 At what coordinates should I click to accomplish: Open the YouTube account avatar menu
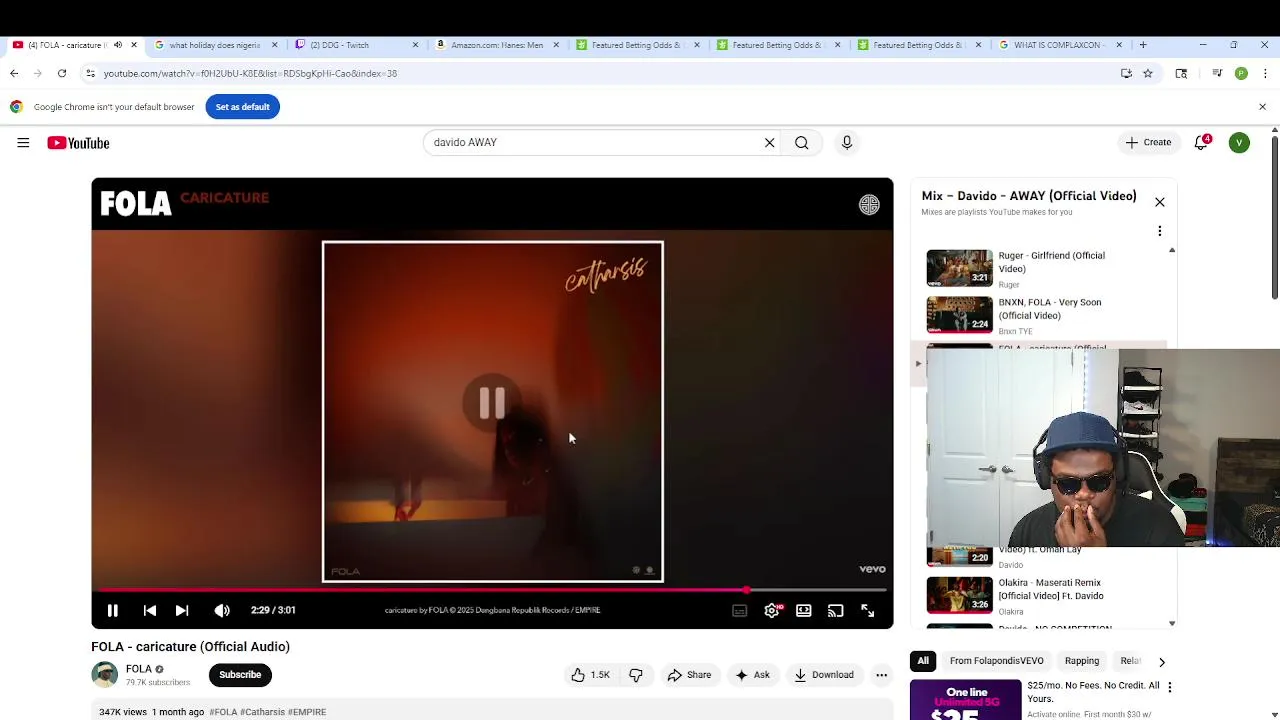click(1239, 143)
